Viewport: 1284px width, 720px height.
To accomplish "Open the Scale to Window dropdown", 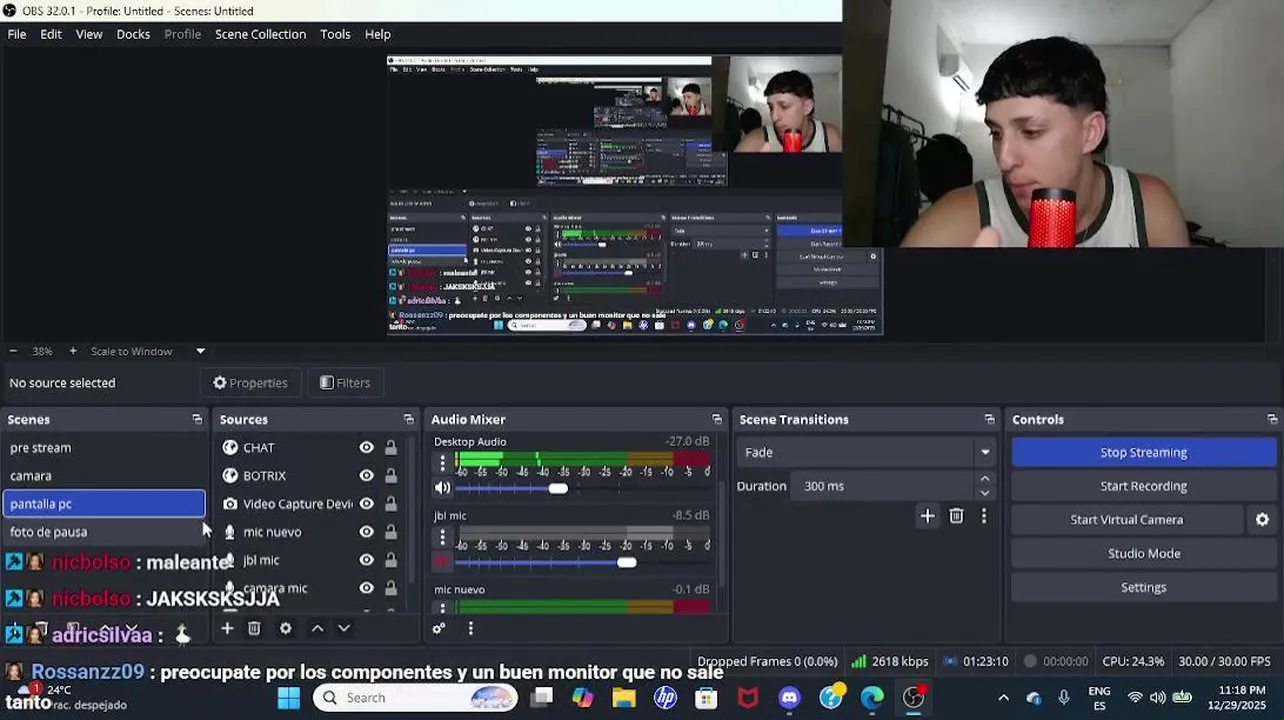I will [148, 351].
